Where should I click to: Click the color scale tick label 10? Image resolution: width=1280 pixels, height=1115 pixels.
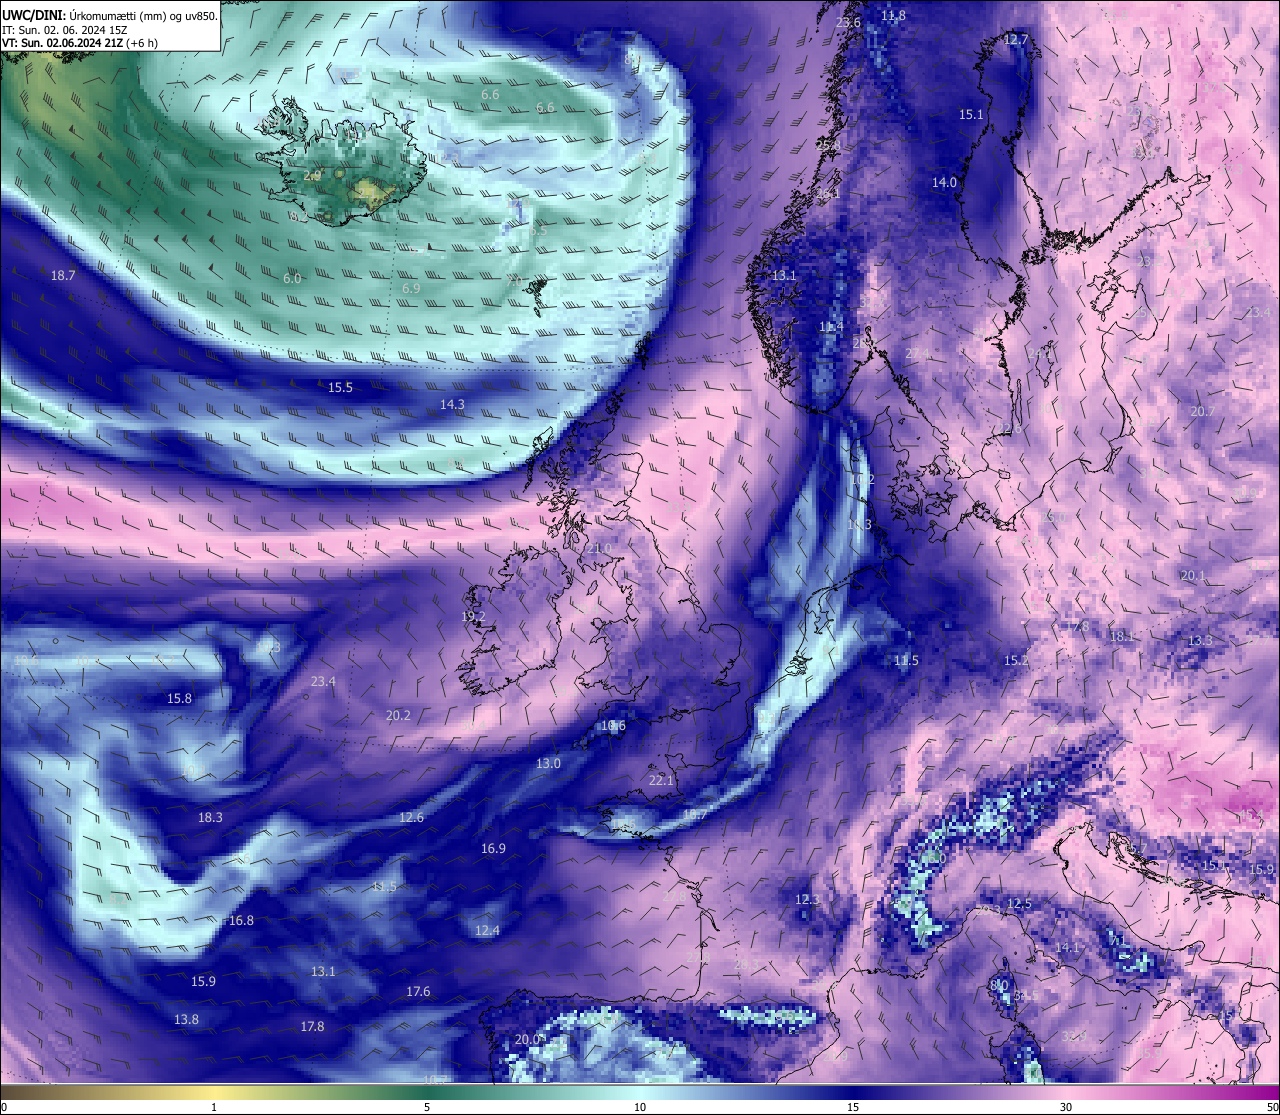(640, 1107)
